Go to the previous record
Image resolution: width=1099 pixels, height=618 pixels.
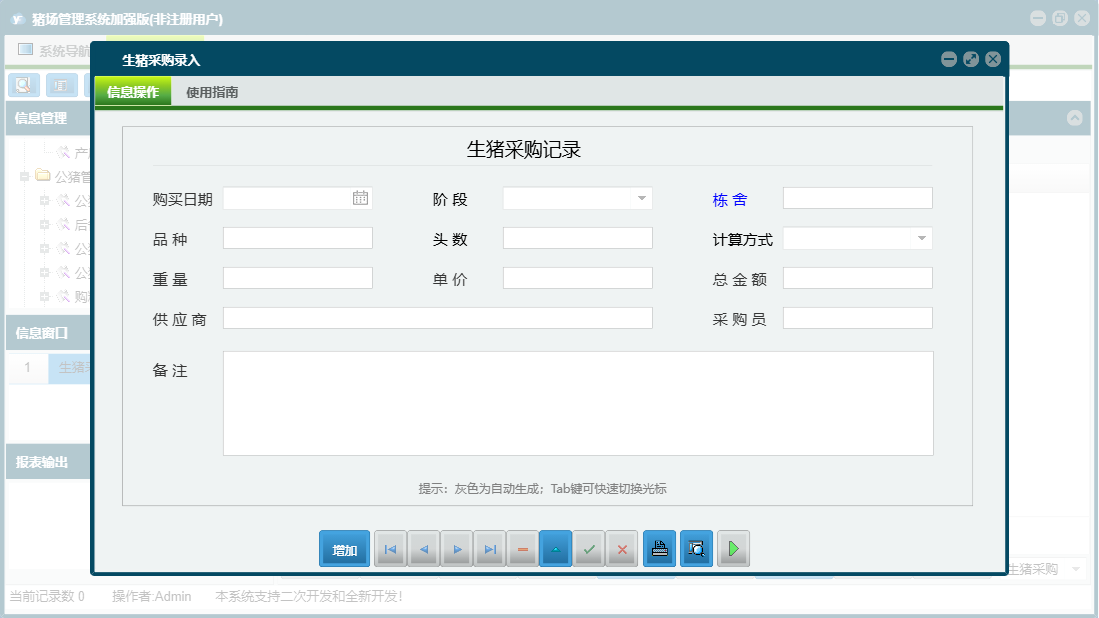[424, 549]
